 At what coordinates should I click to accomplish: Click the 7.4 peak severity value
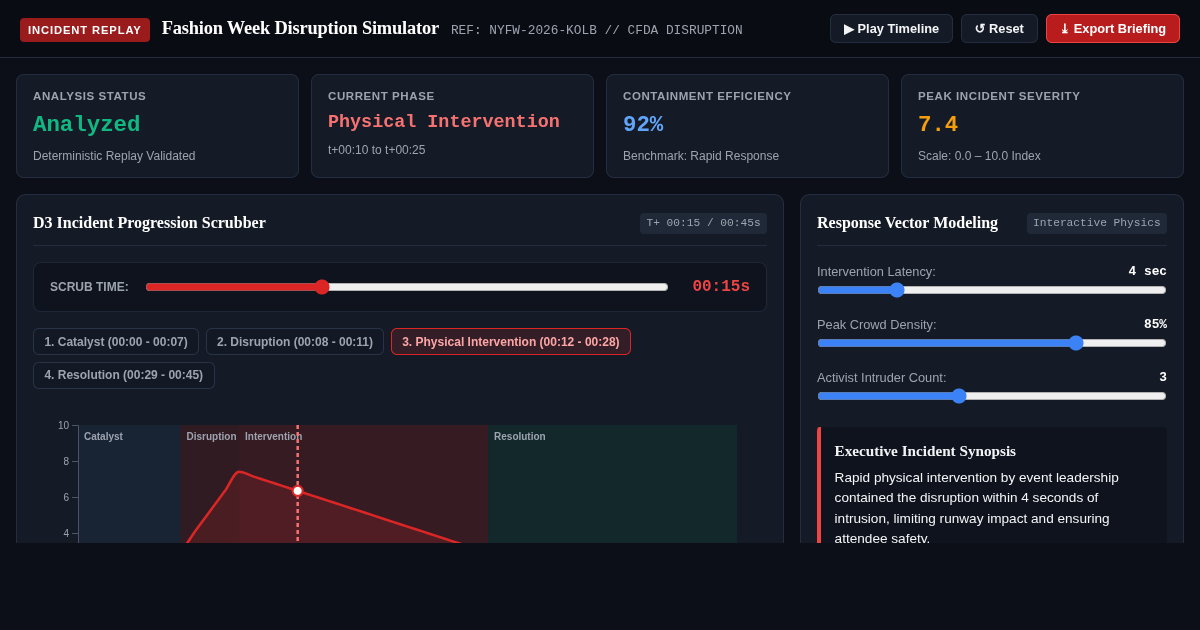tap(938, 125)
